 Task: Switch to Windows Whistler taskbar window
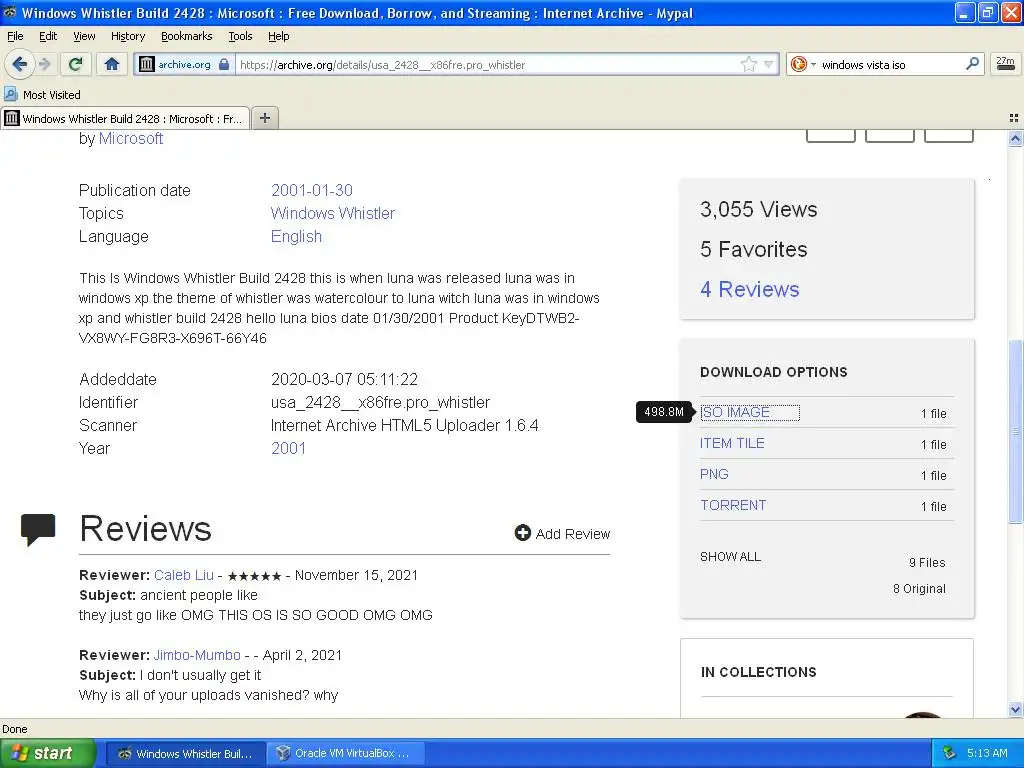(x=185, y=754)
